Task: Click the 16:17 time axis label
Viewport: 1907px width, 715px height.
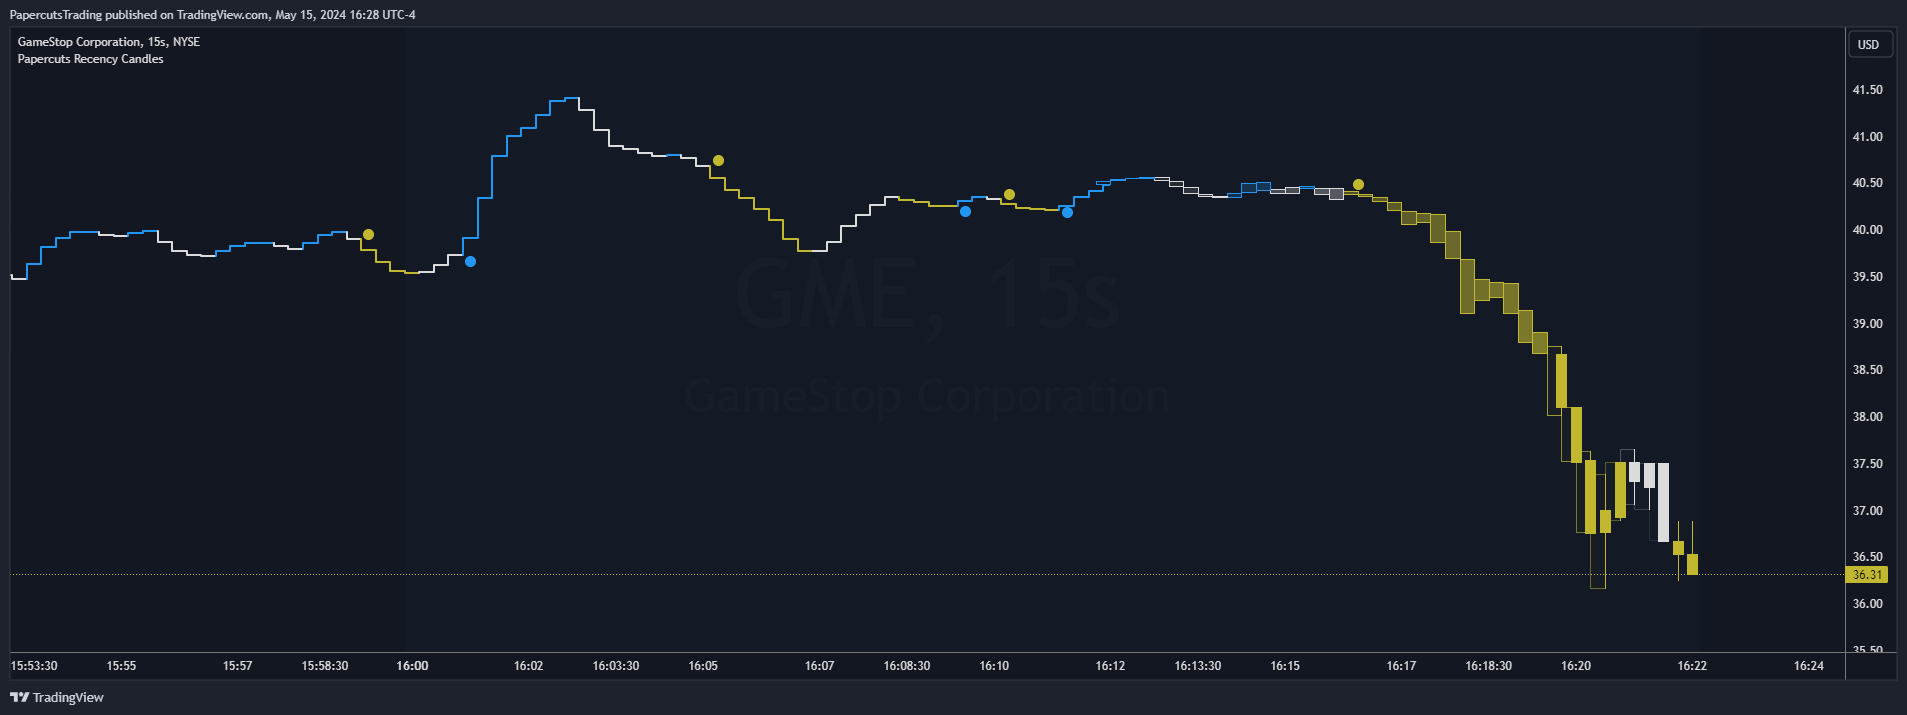Action: point(1401,666)
